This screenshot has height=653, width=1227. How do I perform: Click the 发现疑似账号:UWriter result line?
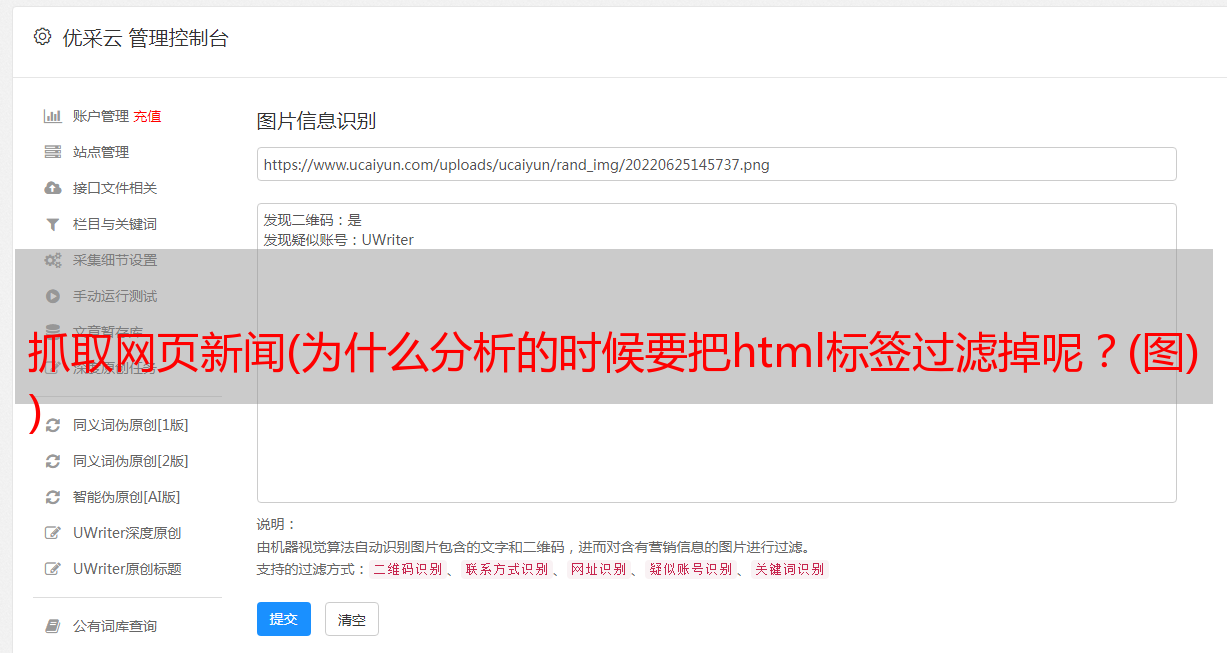click(339, 240)
